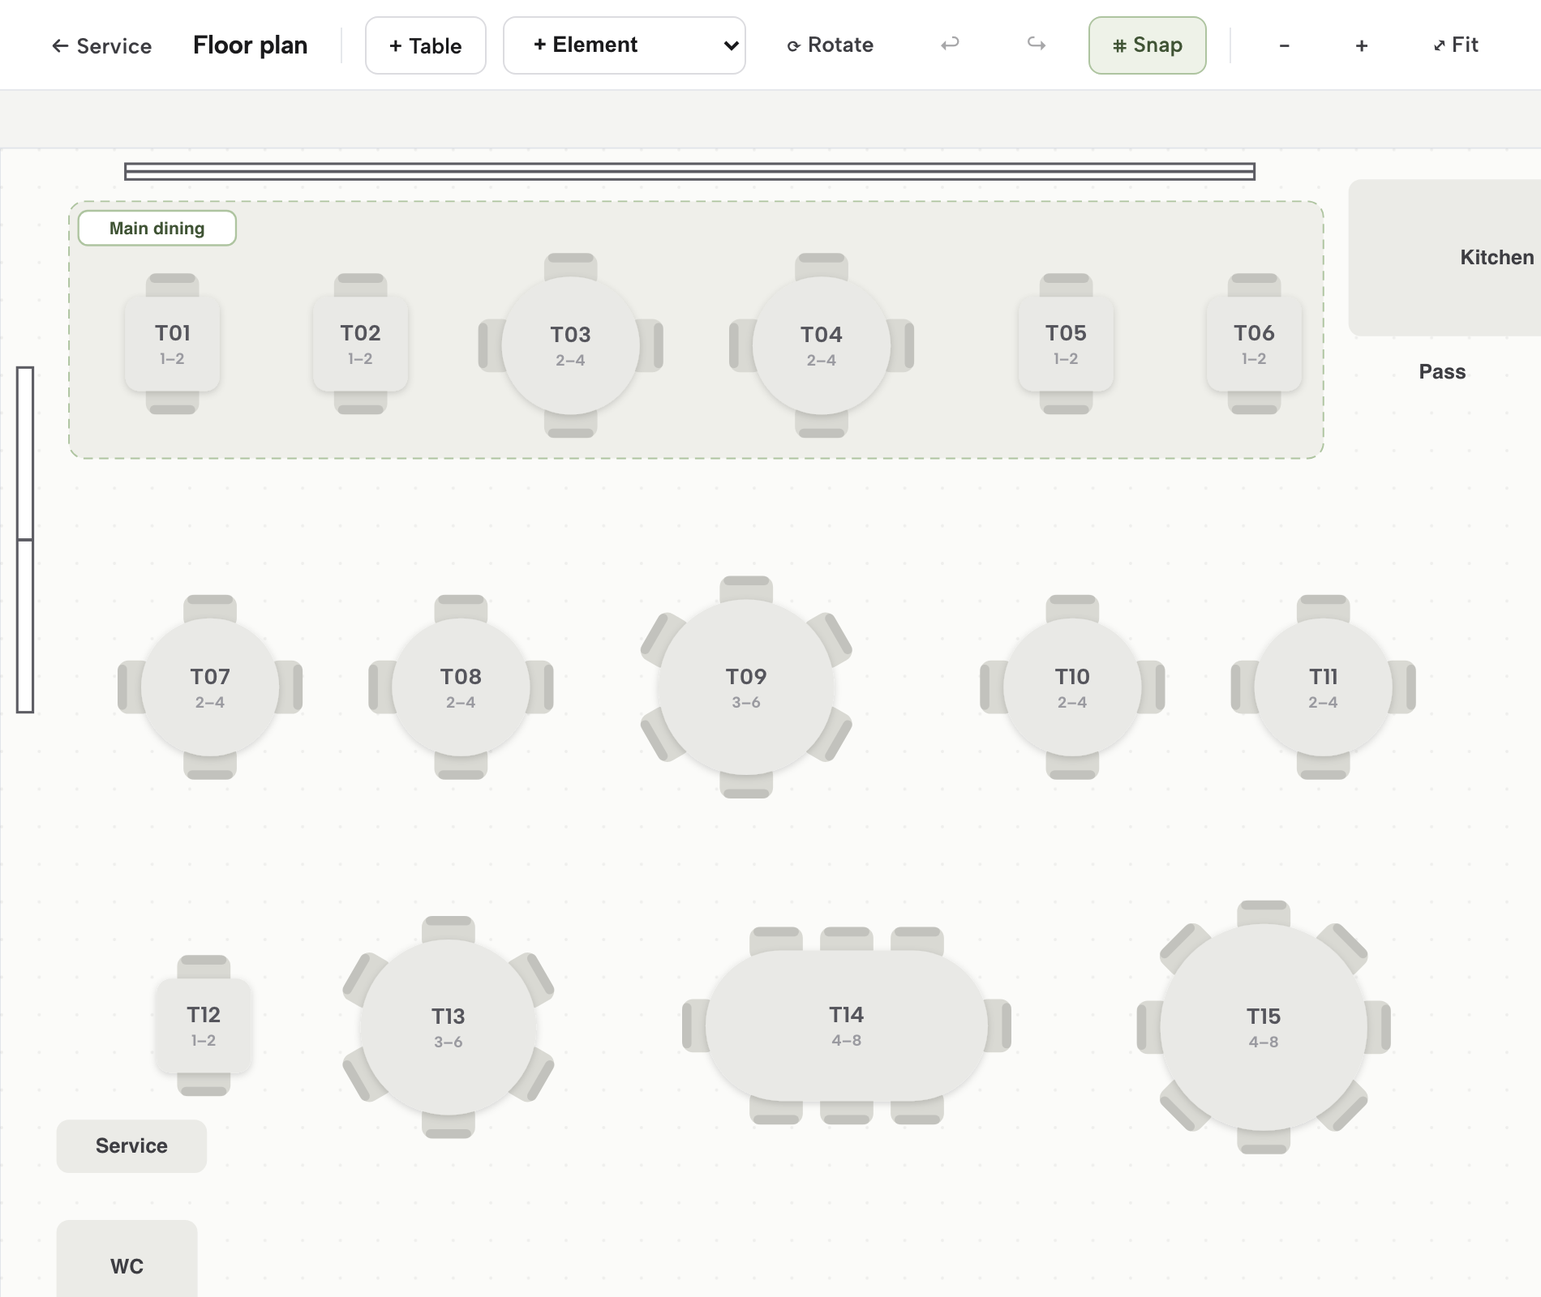The width and height of the screenshot is (1541, 1297).
Task: Select the Kitchen element
Action: 1445,257
